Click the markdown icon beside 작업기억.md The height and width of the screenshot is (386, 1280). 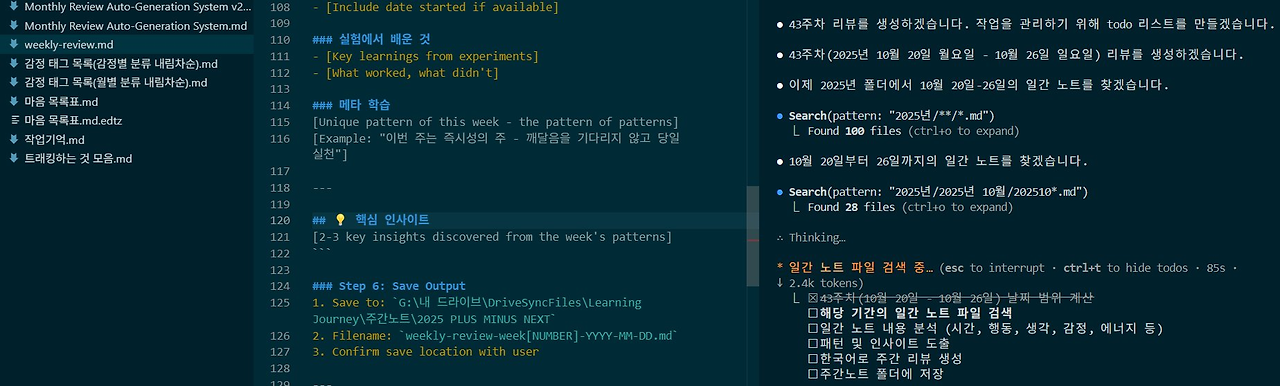(x=13, y=139)
